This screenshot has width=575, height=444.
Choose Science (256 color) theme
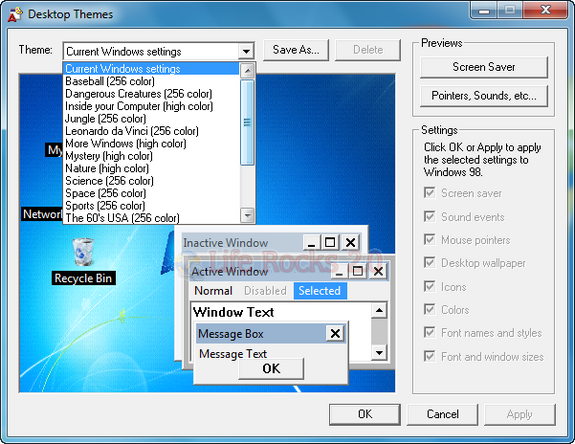151,181
